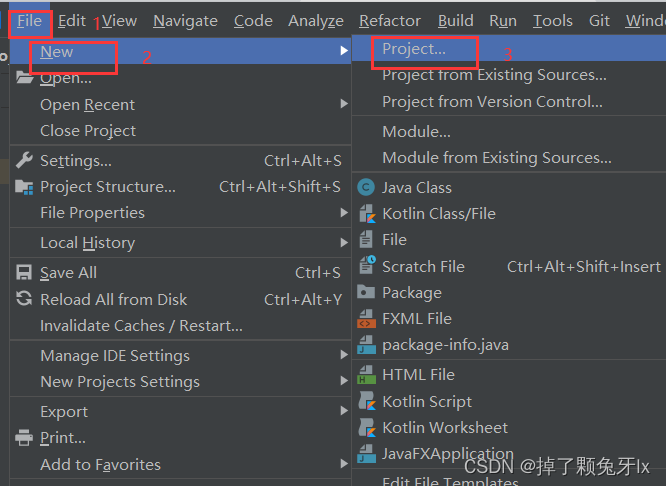The width and height of the screenshot is (666, 486).
Task: Expand the New Projects Settings arrow
Action: 344,381
